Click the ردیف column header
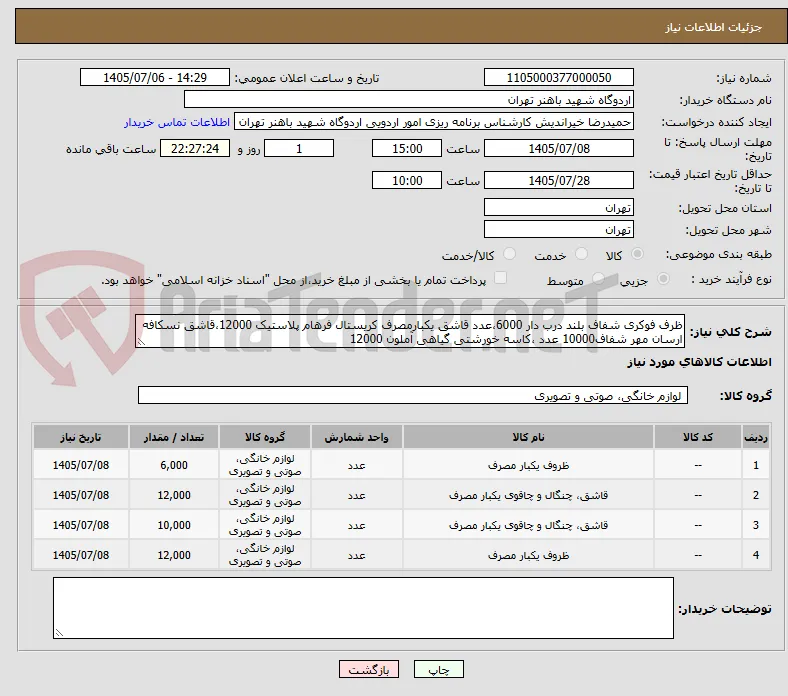Image resolution: width=788 pixels, height=696 pixels. point(756,437)
